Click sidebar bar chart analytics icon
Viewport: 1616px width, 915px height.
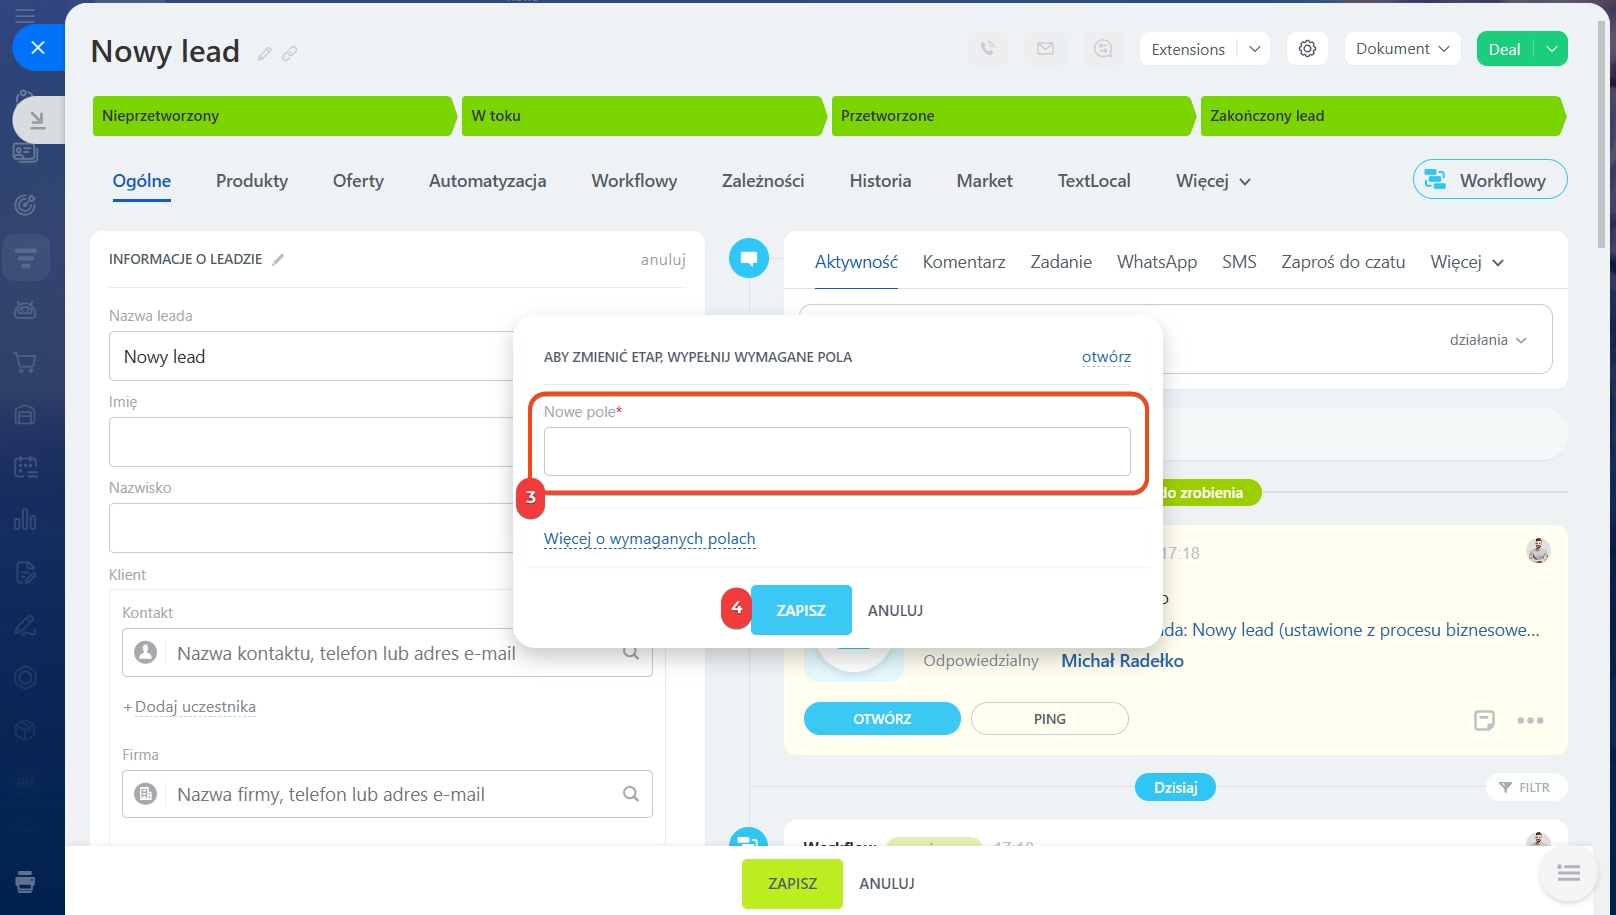(26, 519)
